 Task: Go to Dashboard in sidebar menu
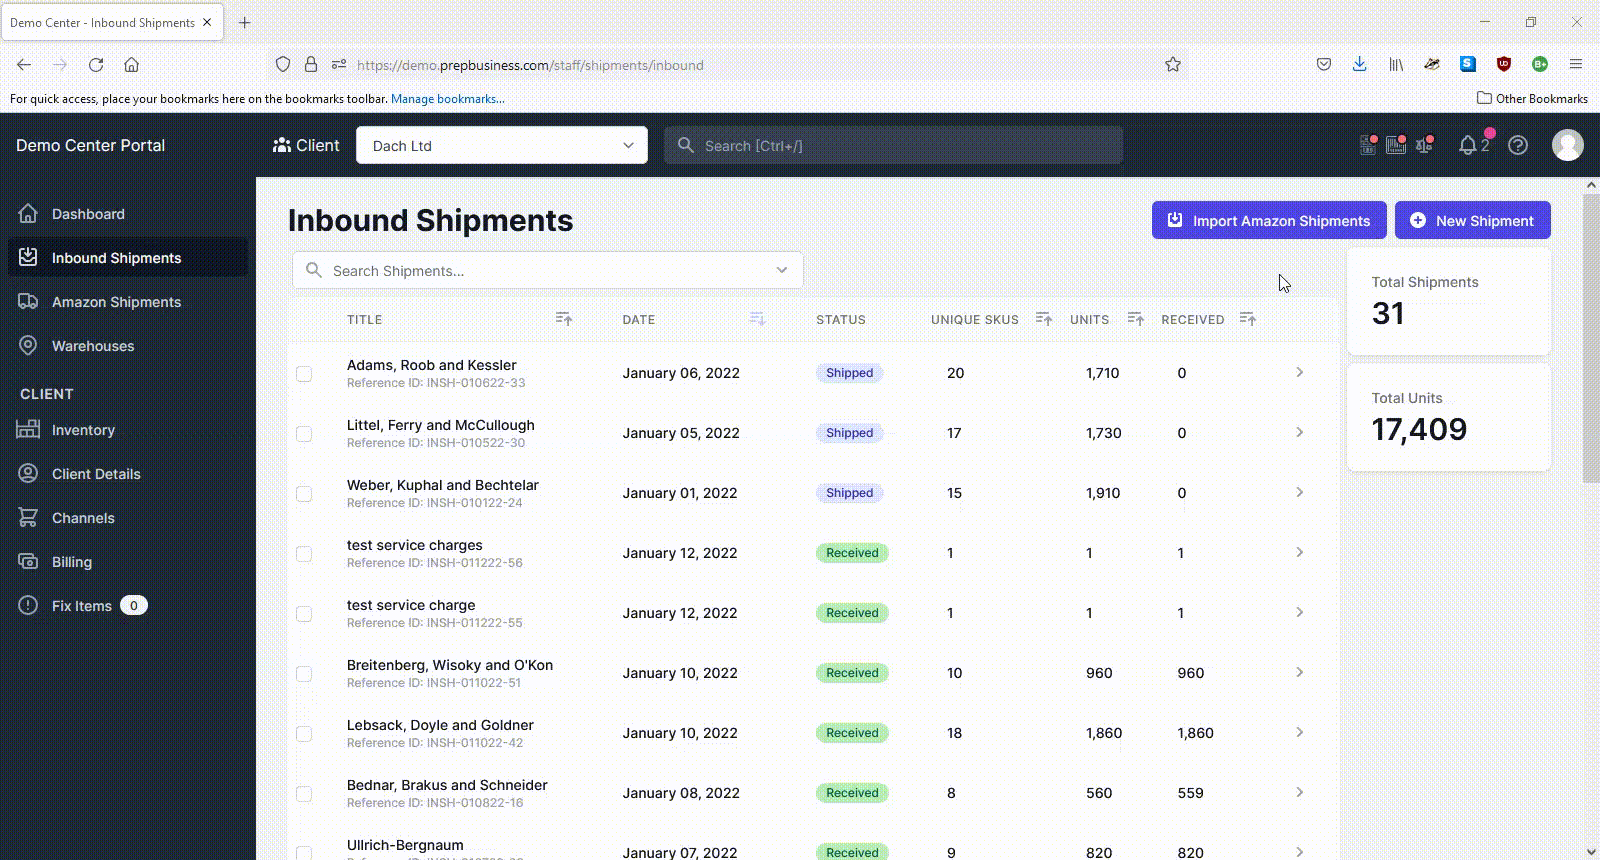point(128,213)
